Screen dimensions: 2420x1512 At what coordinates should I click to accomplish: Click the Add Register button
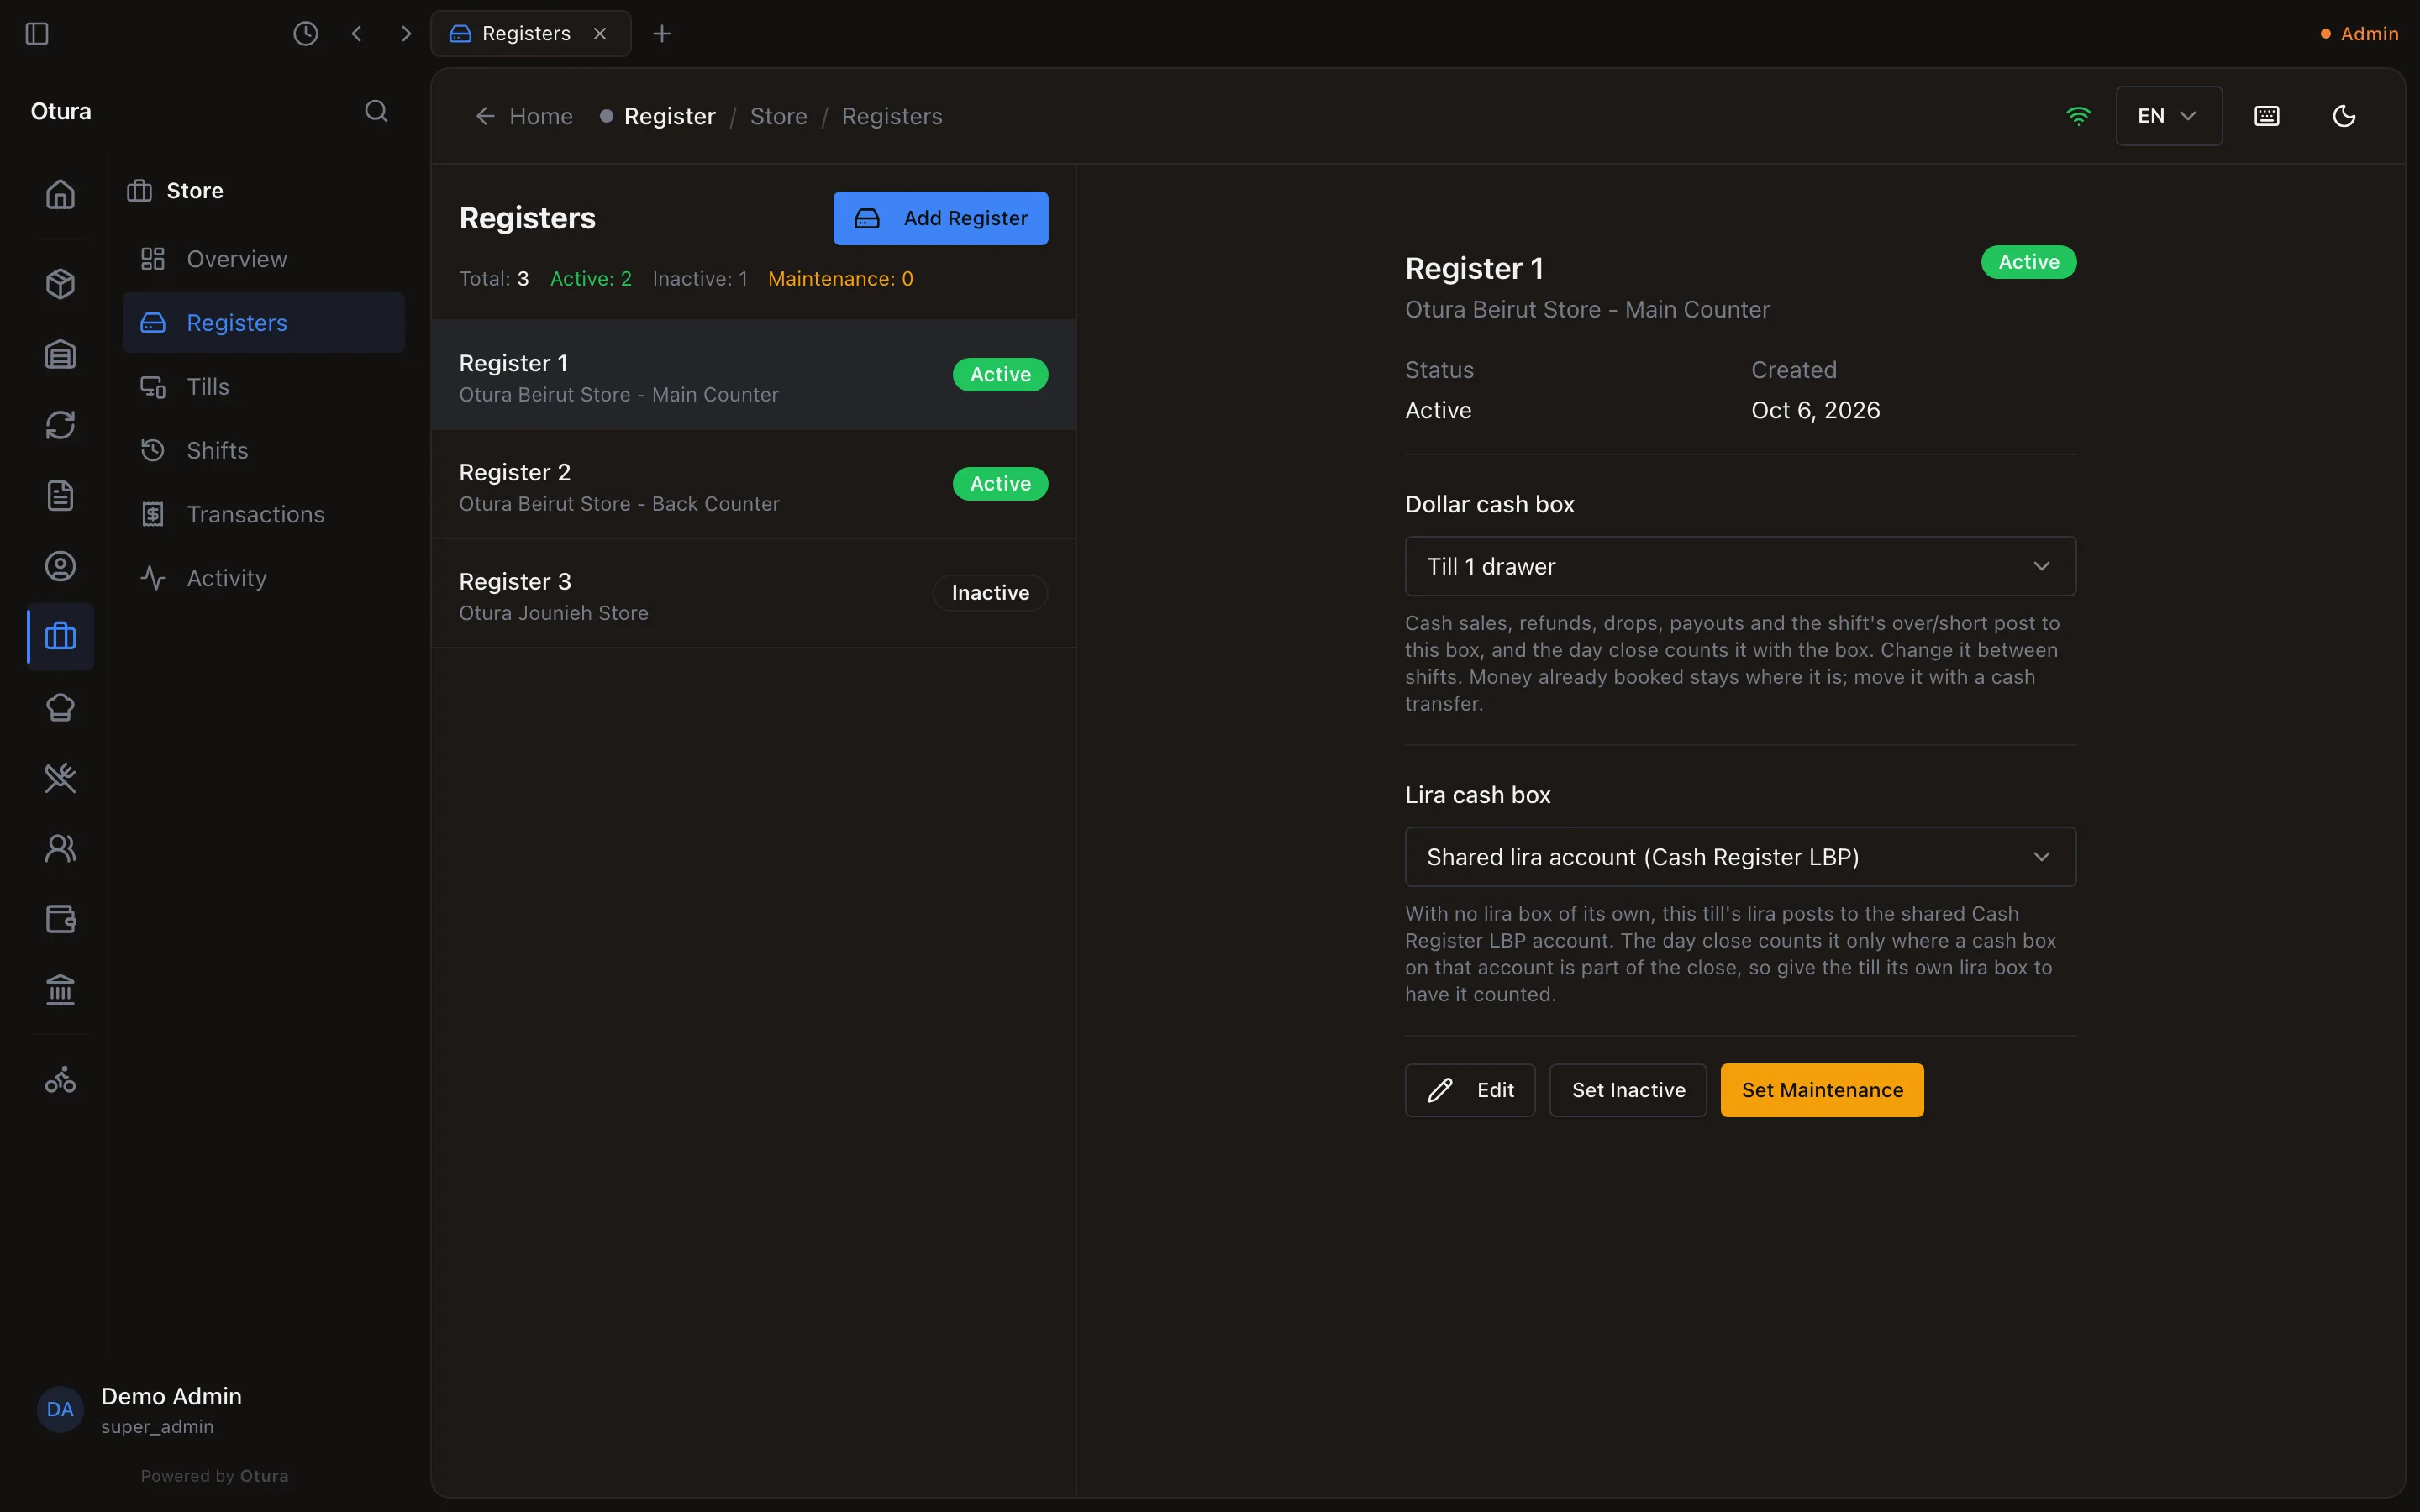[940, 218]
